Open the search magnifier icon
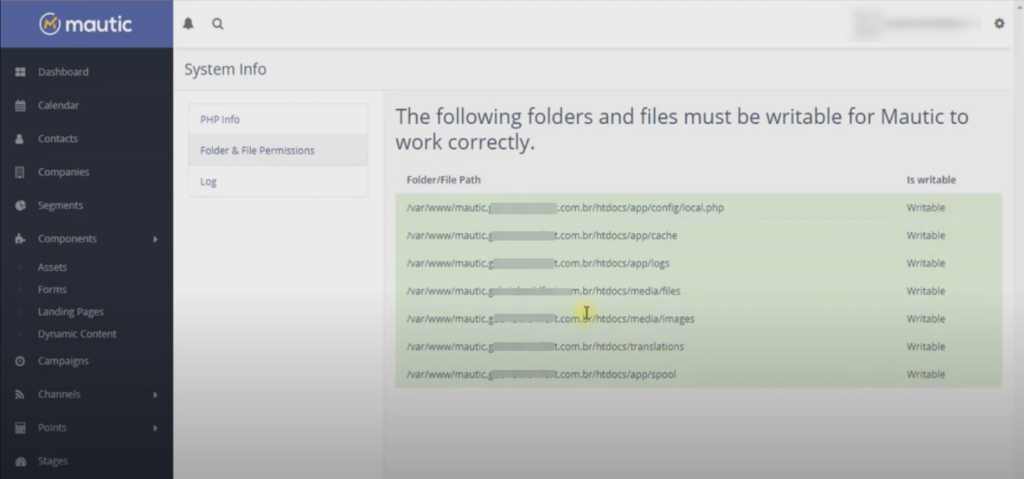The height and width of the screenshot is (479, 1024). point(217,24)
